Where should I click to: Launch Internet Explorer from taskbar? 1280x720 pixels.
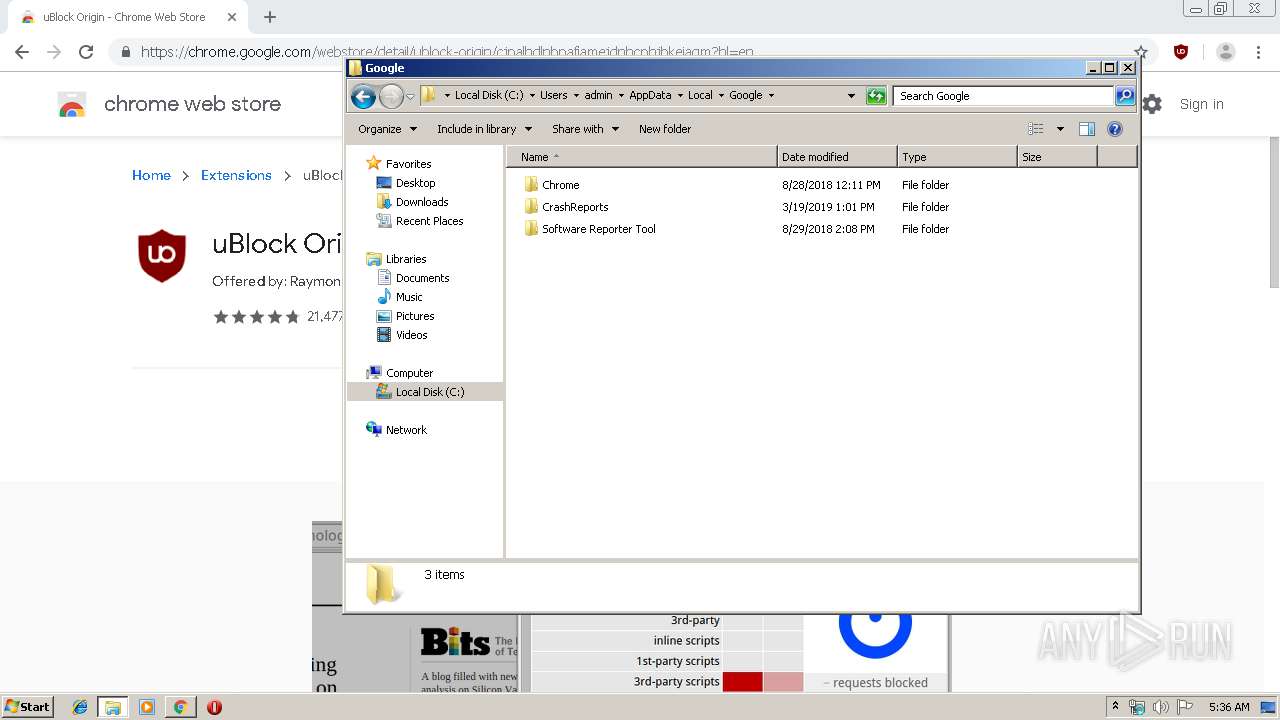(x=80, y=707)
